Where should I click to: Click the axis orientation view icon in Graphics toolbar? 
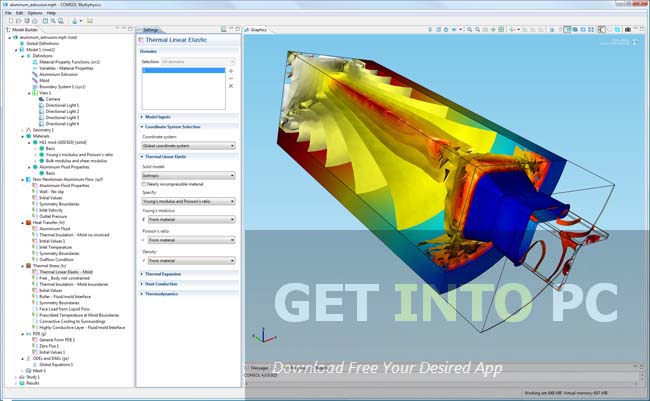[x=512, y=29]
